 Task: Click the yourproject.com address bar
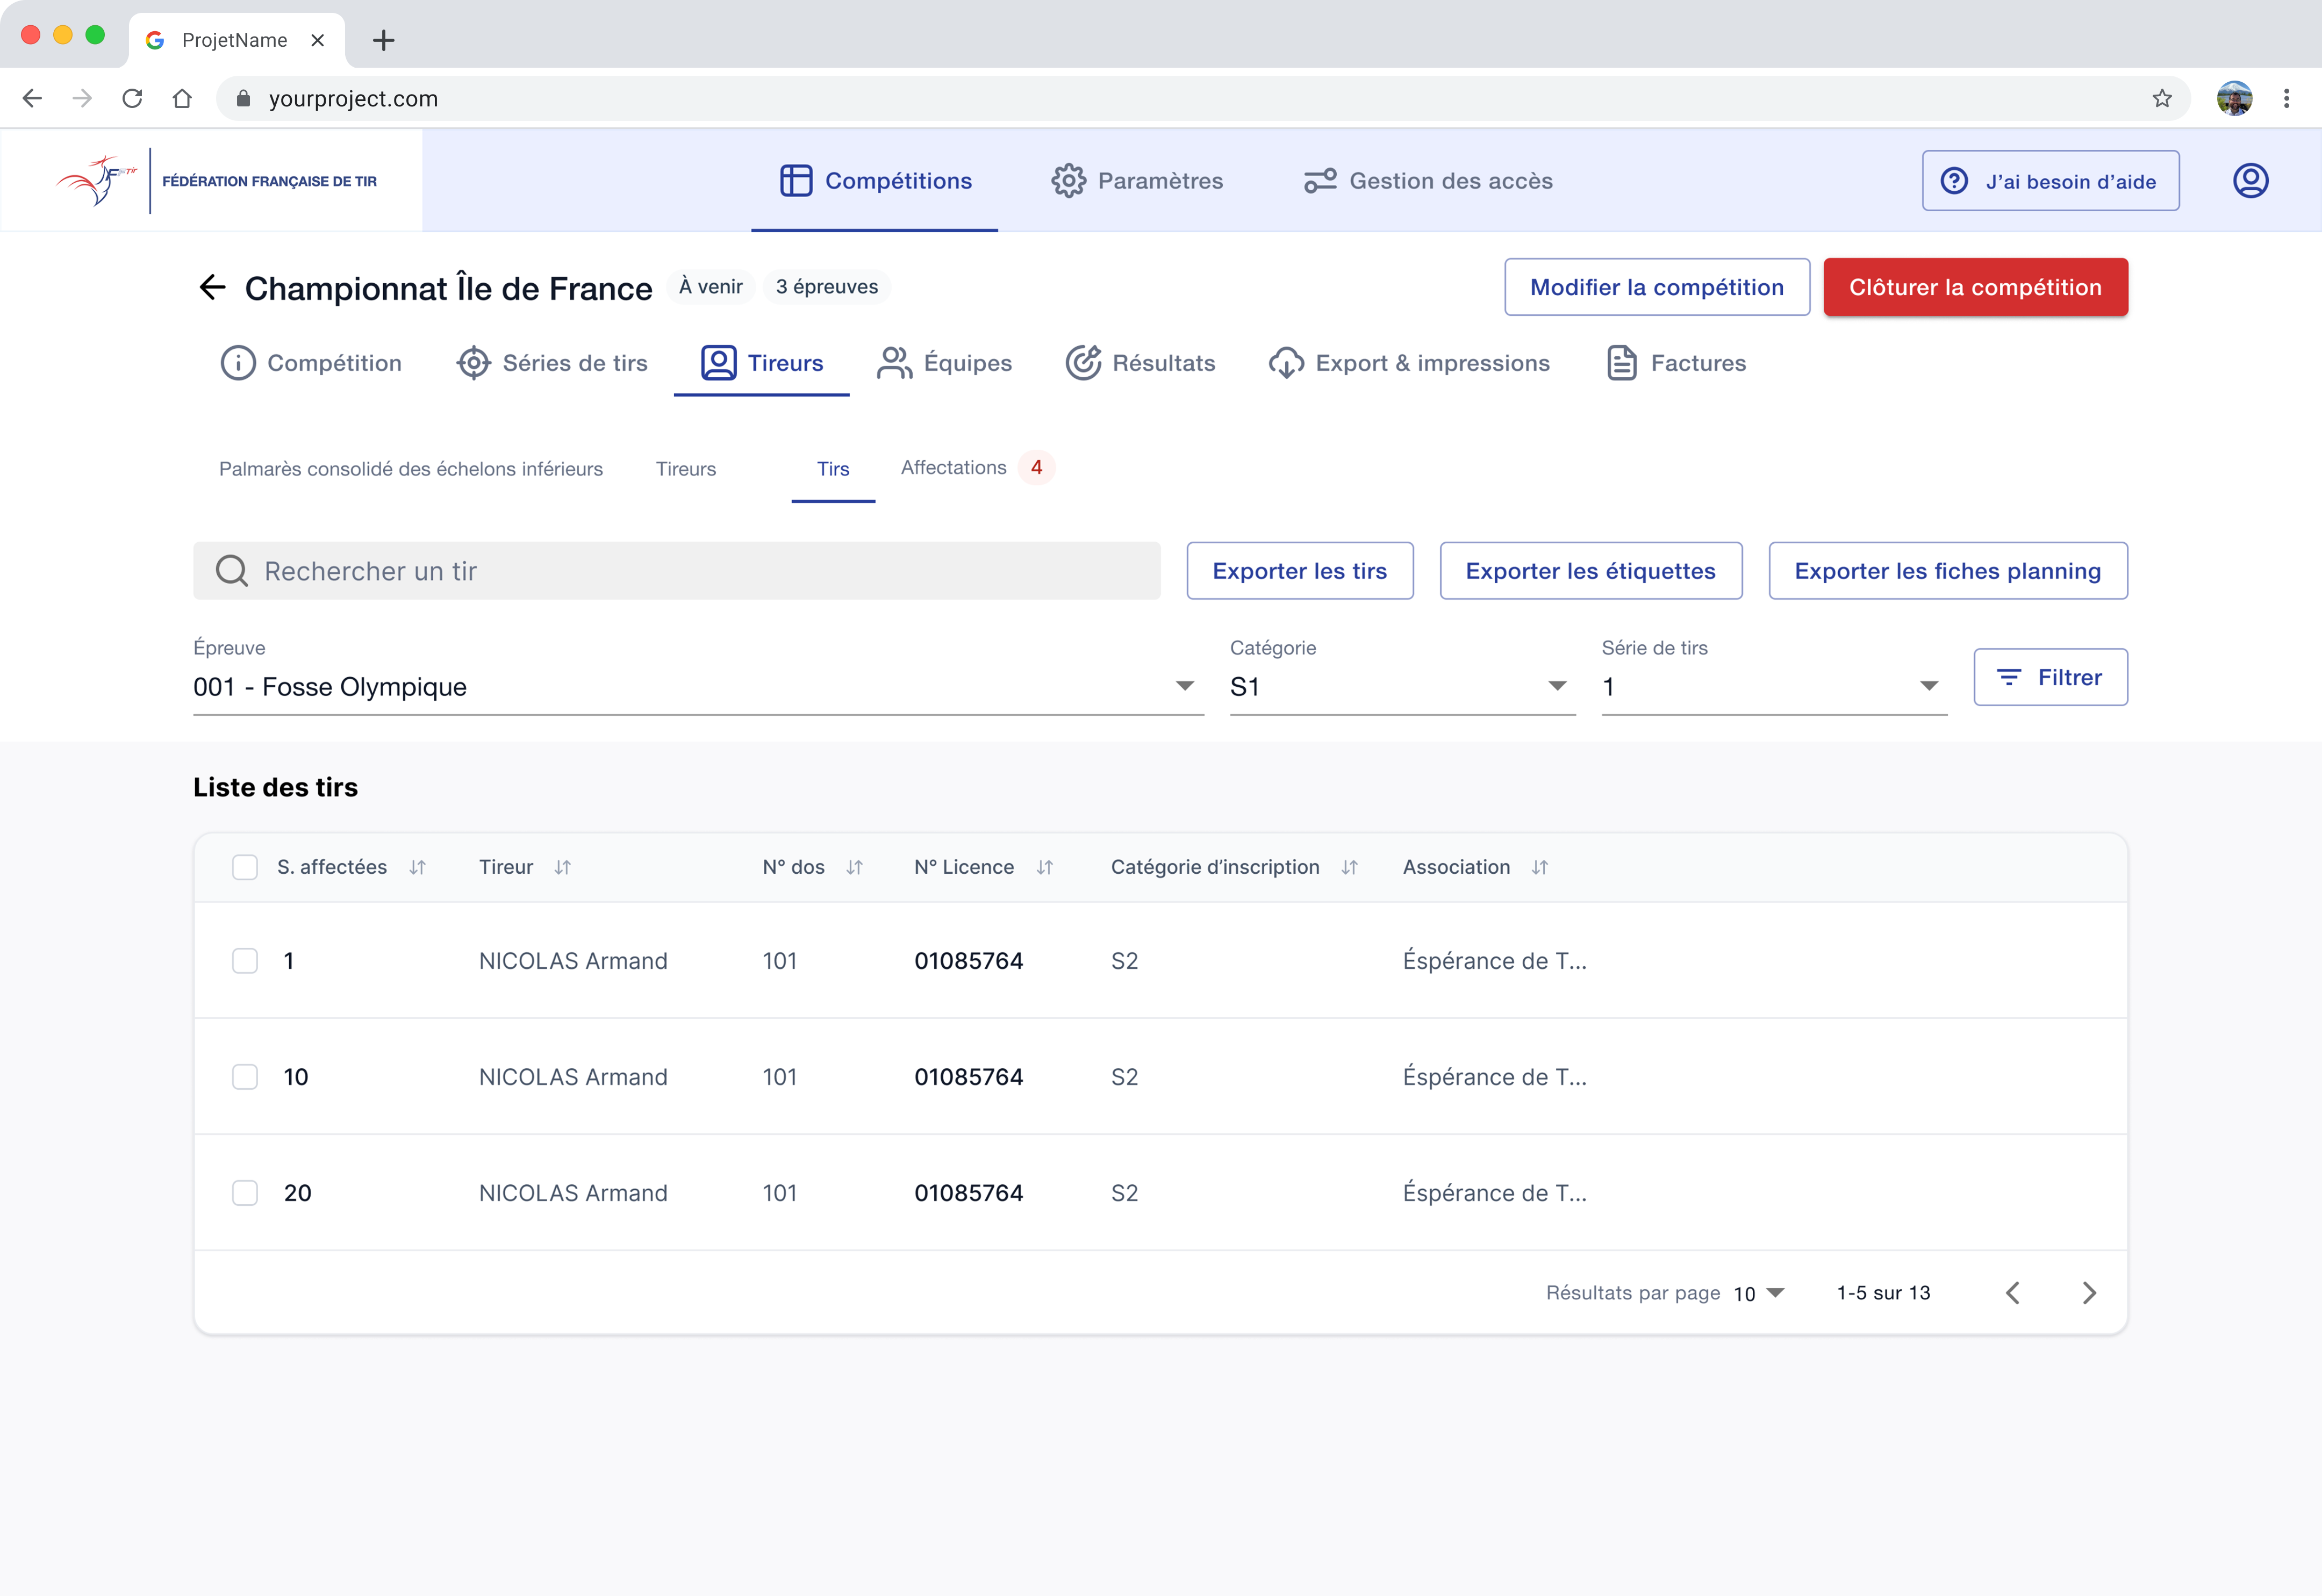click(1203, 98)
